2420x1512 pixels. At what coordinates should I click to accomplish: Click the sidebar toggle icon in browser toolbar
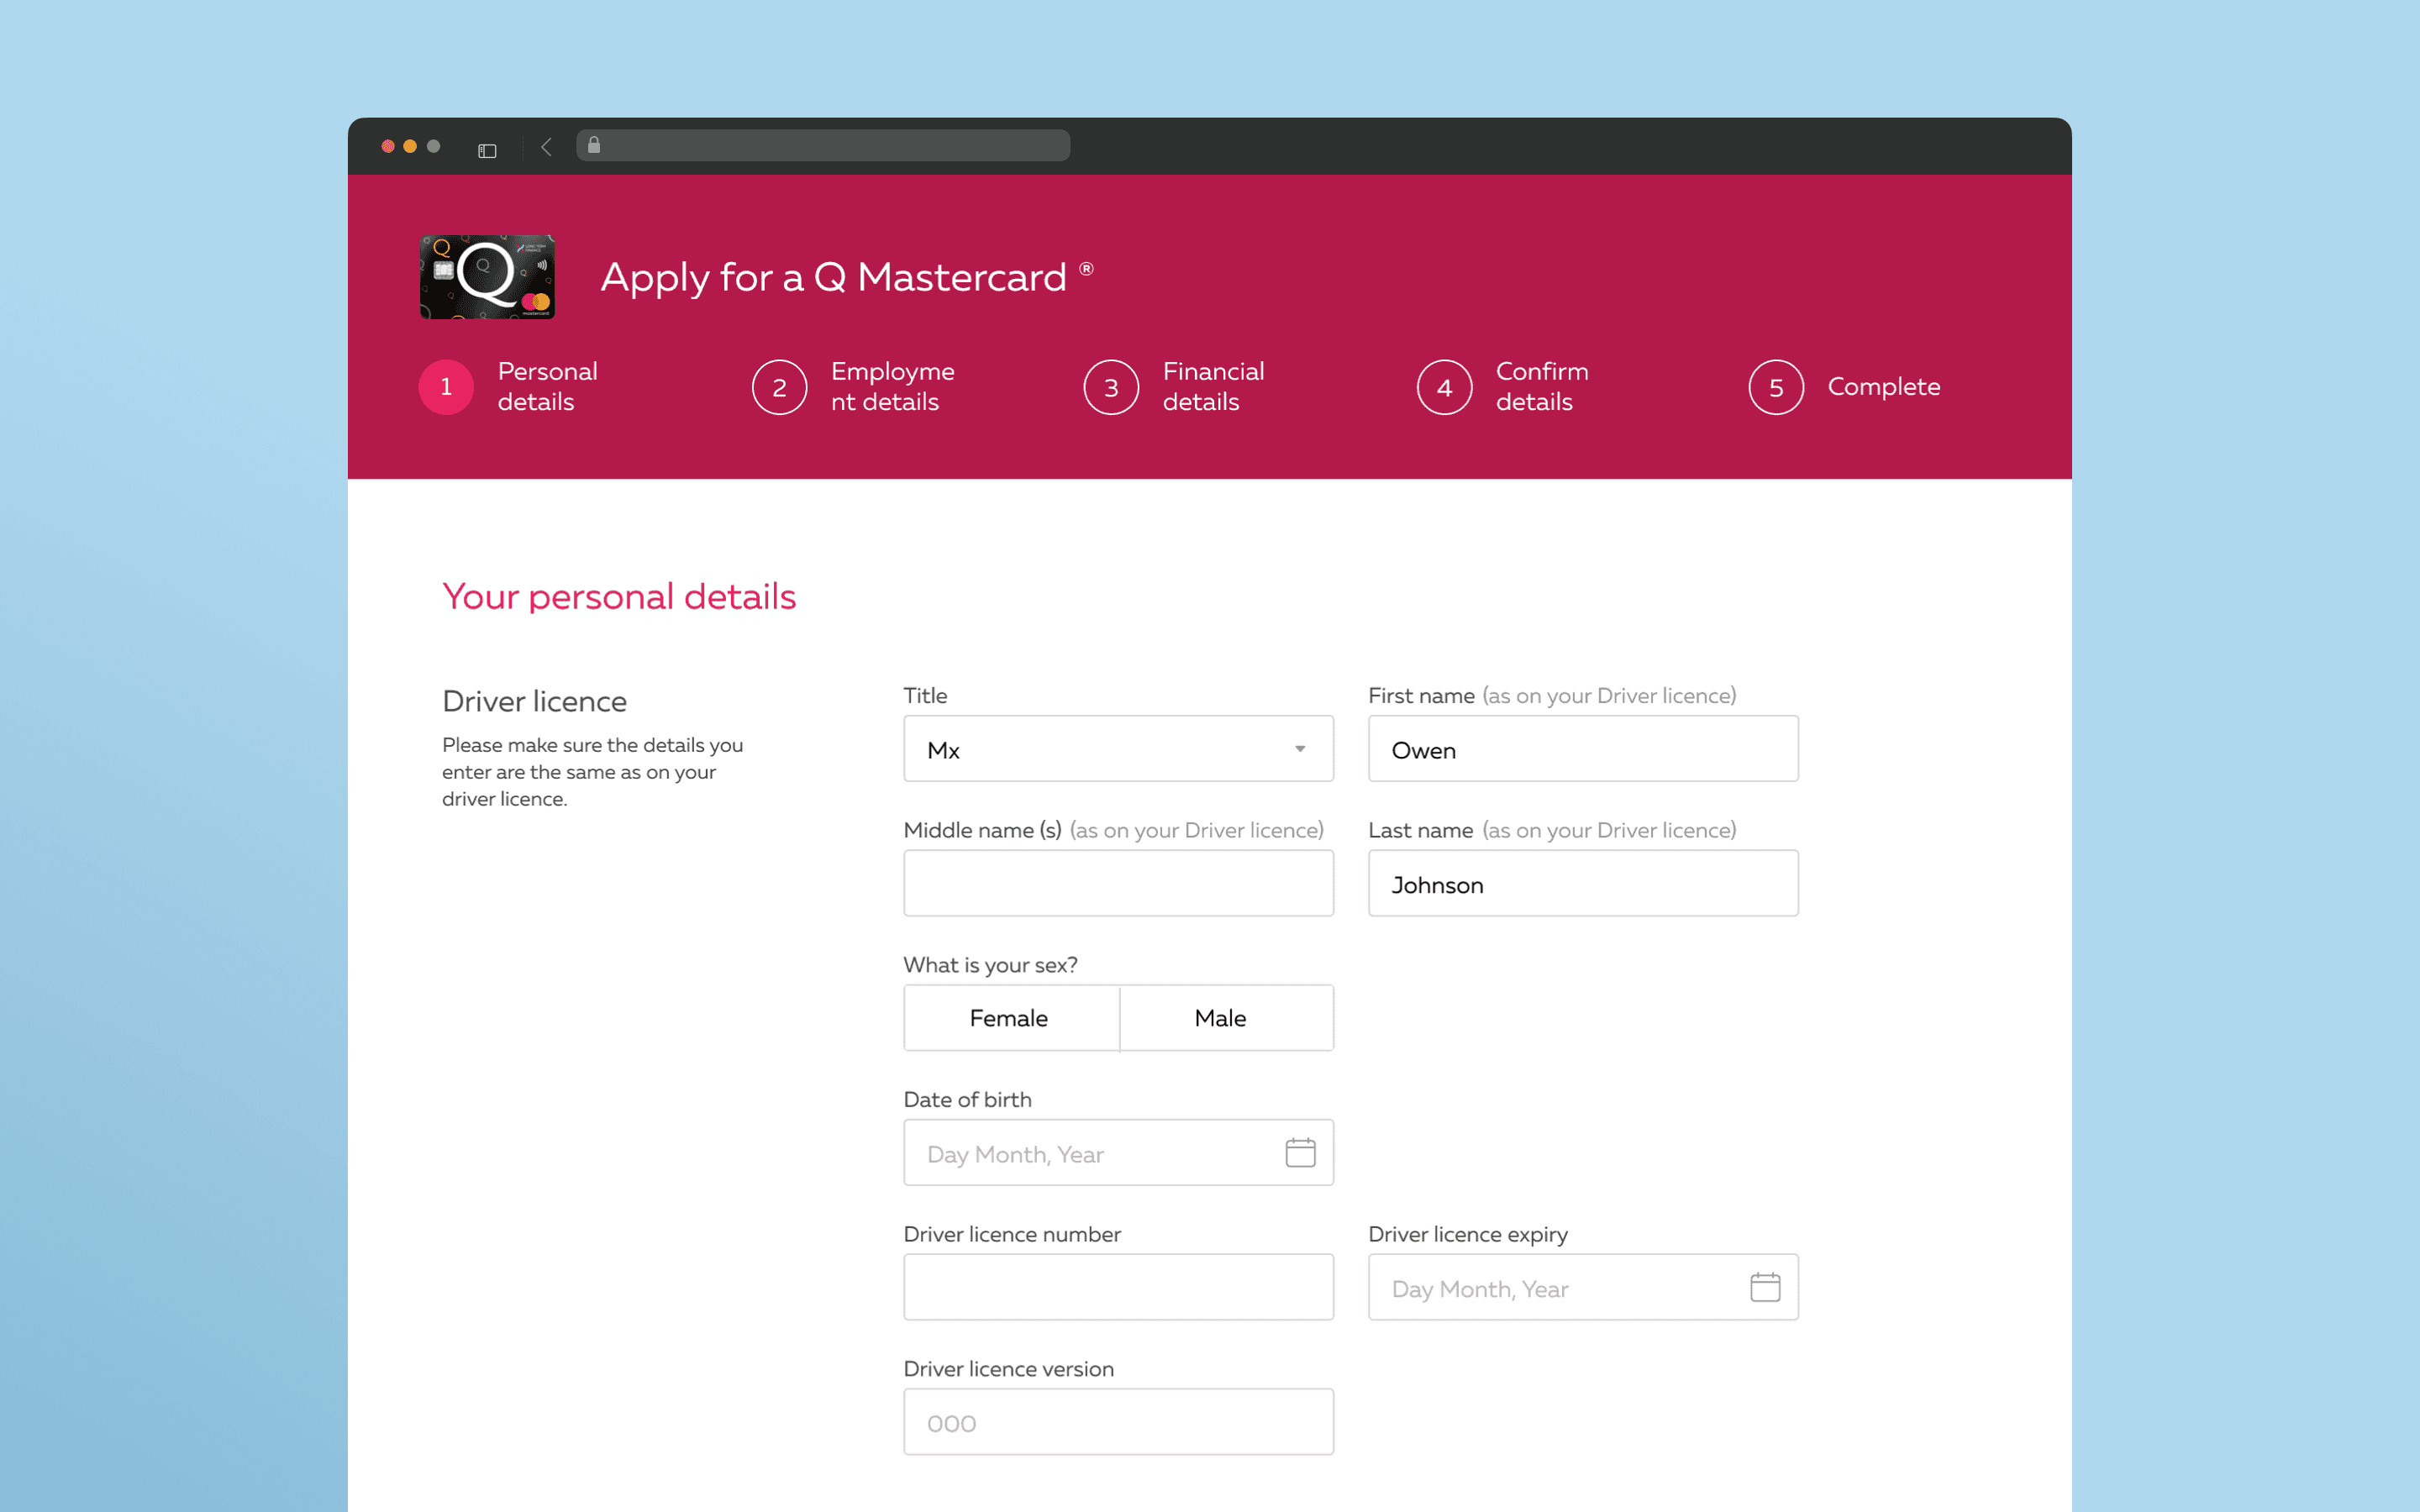click(x=487, y=150)
